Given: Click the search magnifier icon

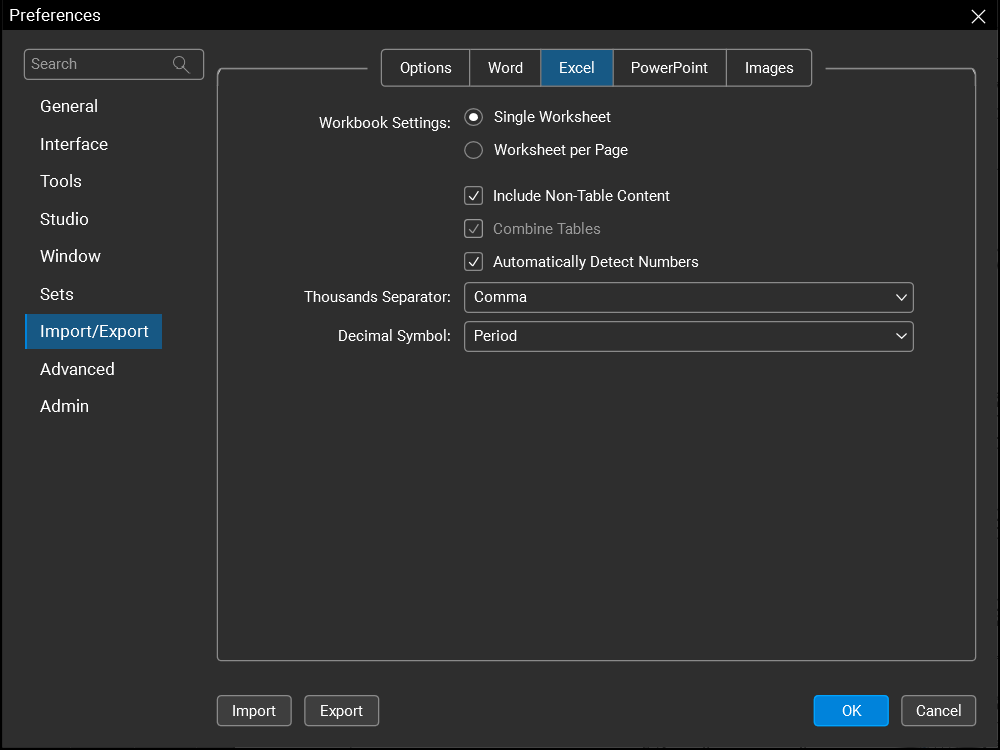Looking at the screenshot, I should tap(181, 64).
